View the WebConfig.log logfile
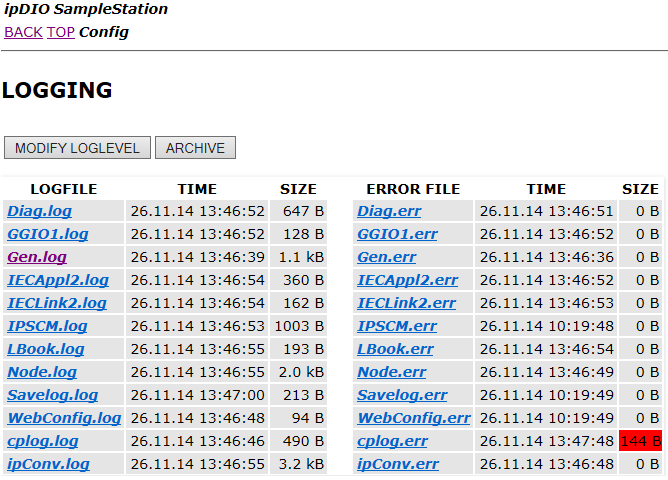Screen dimensions: 668x480 coord(64,418)
